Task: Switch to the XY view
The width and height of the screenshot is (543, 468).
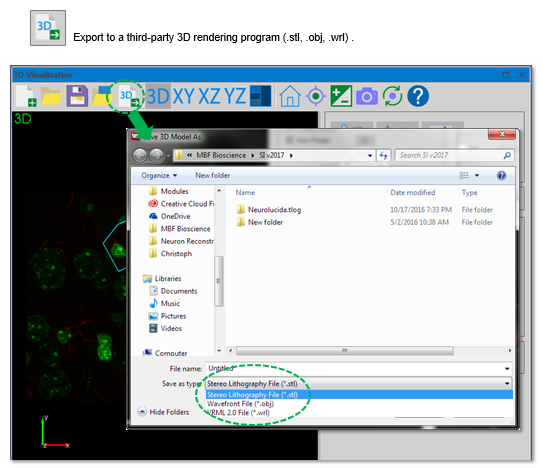Action: 183,96
